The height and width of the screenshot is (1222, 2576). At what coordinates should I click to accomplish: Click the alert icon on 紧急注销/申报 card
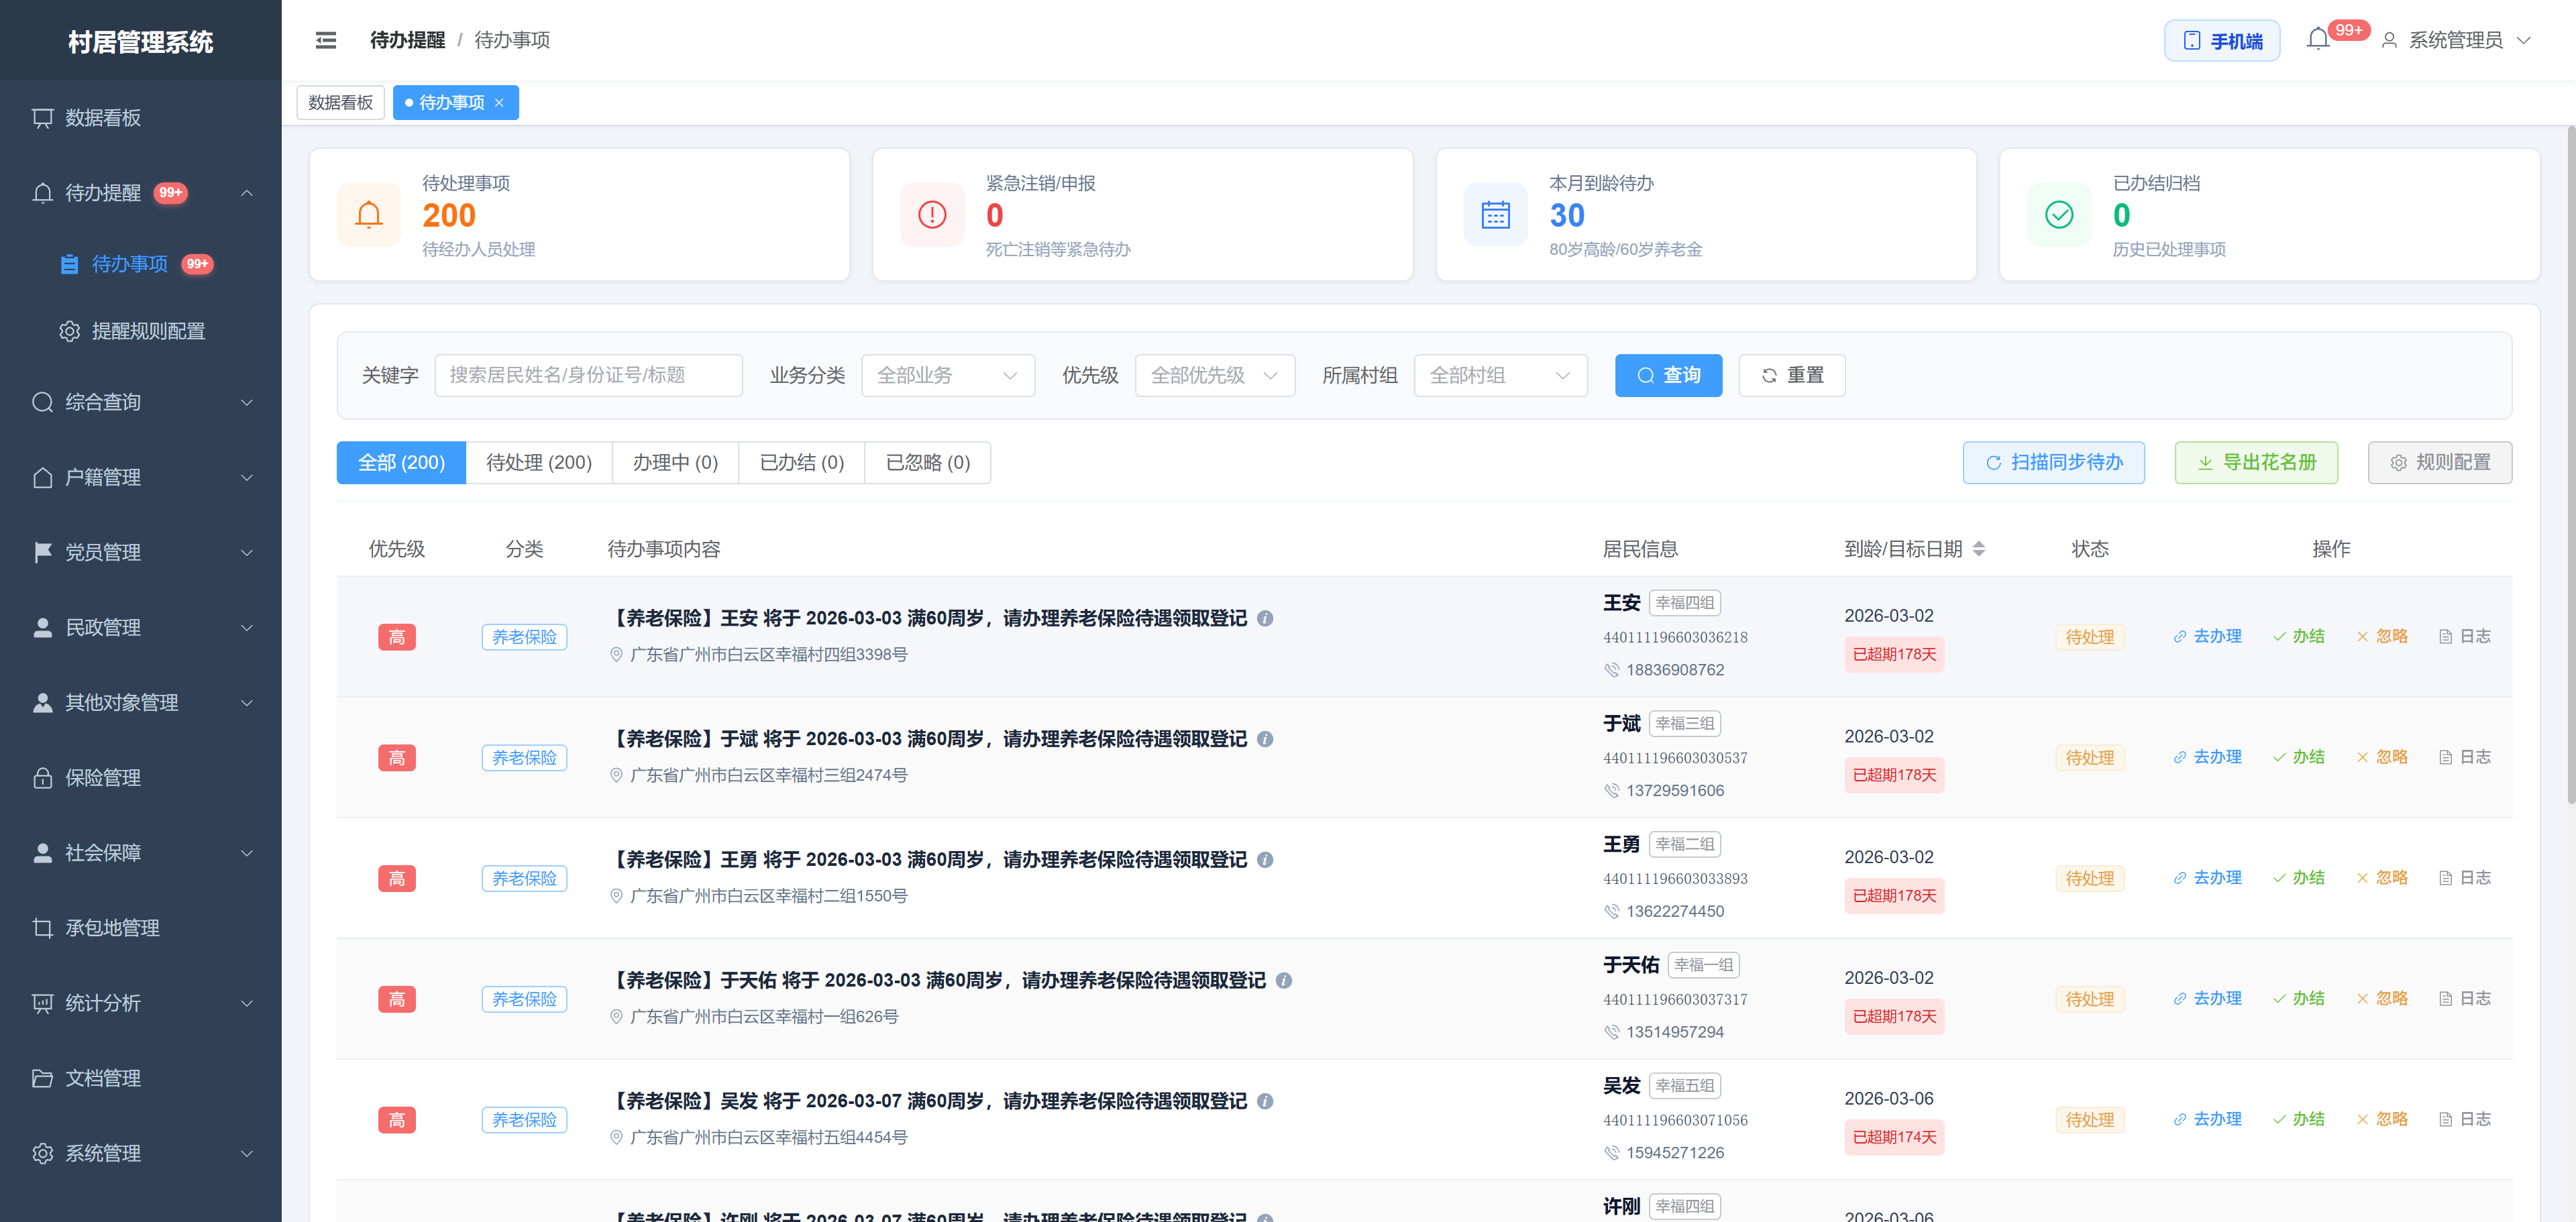coord(932,215)
